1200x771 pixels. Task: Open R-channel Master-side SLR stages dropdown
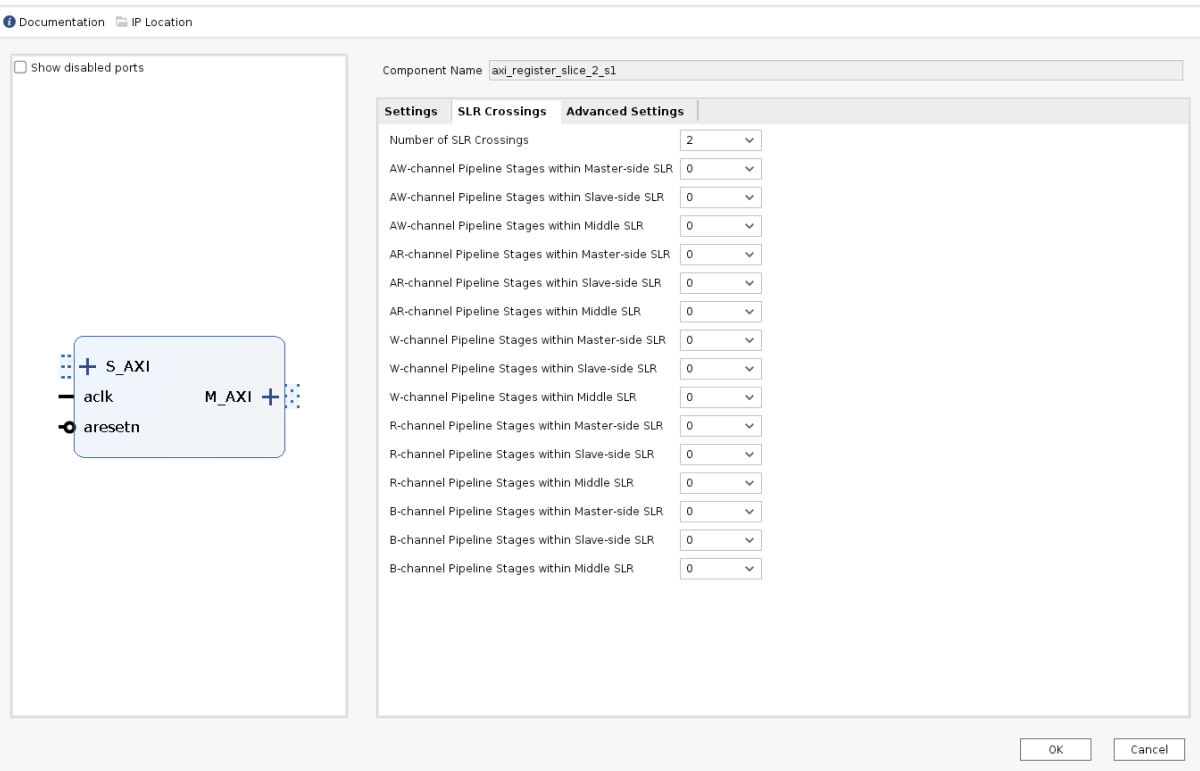pyautogui.click(x=720, y=426)
